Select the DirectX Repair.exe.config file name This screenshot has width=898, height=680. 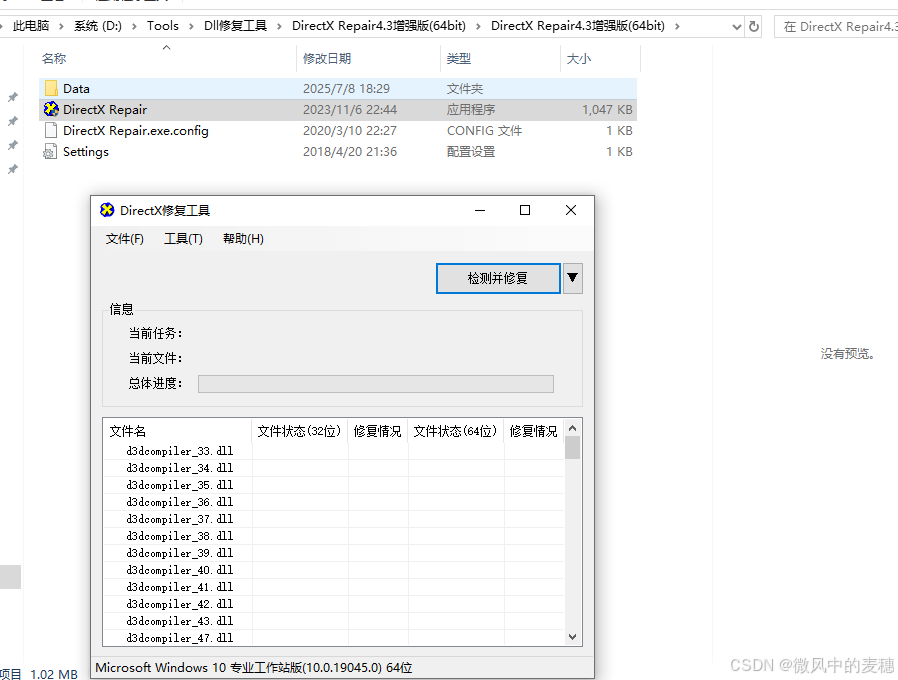tap(136, 131)
